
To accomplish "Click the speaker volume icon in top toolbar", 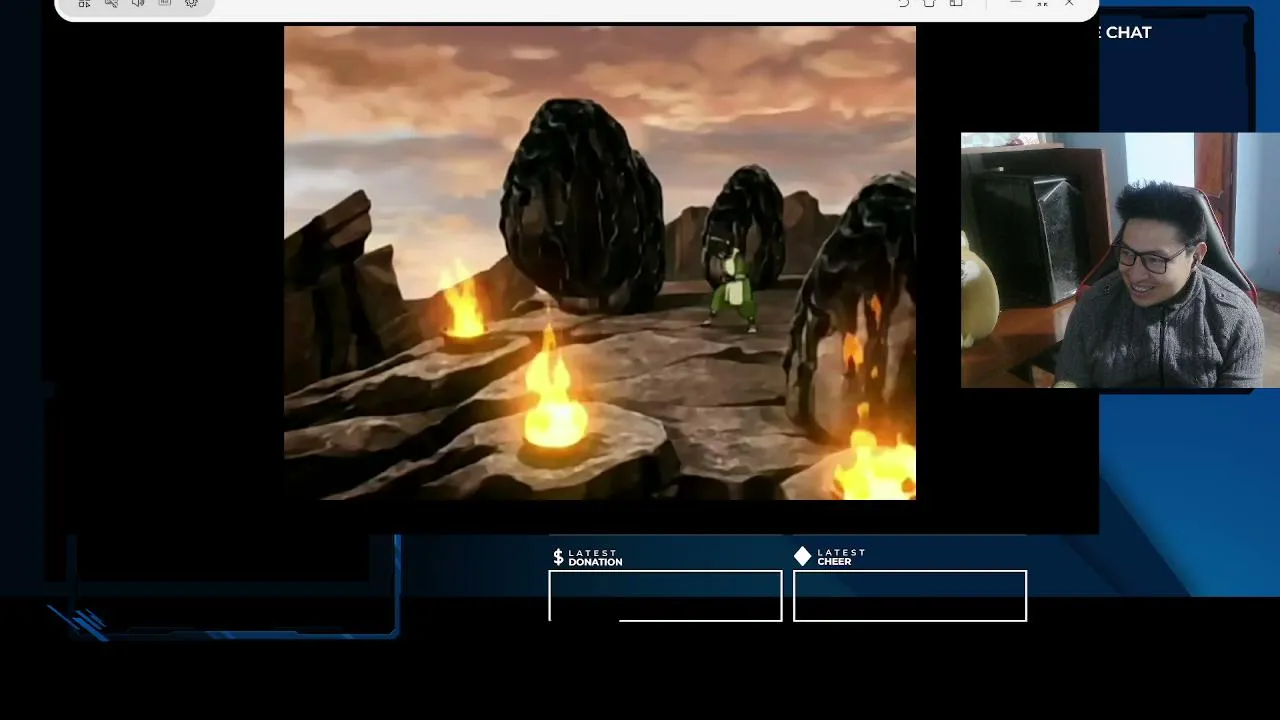I will point(137,4).
